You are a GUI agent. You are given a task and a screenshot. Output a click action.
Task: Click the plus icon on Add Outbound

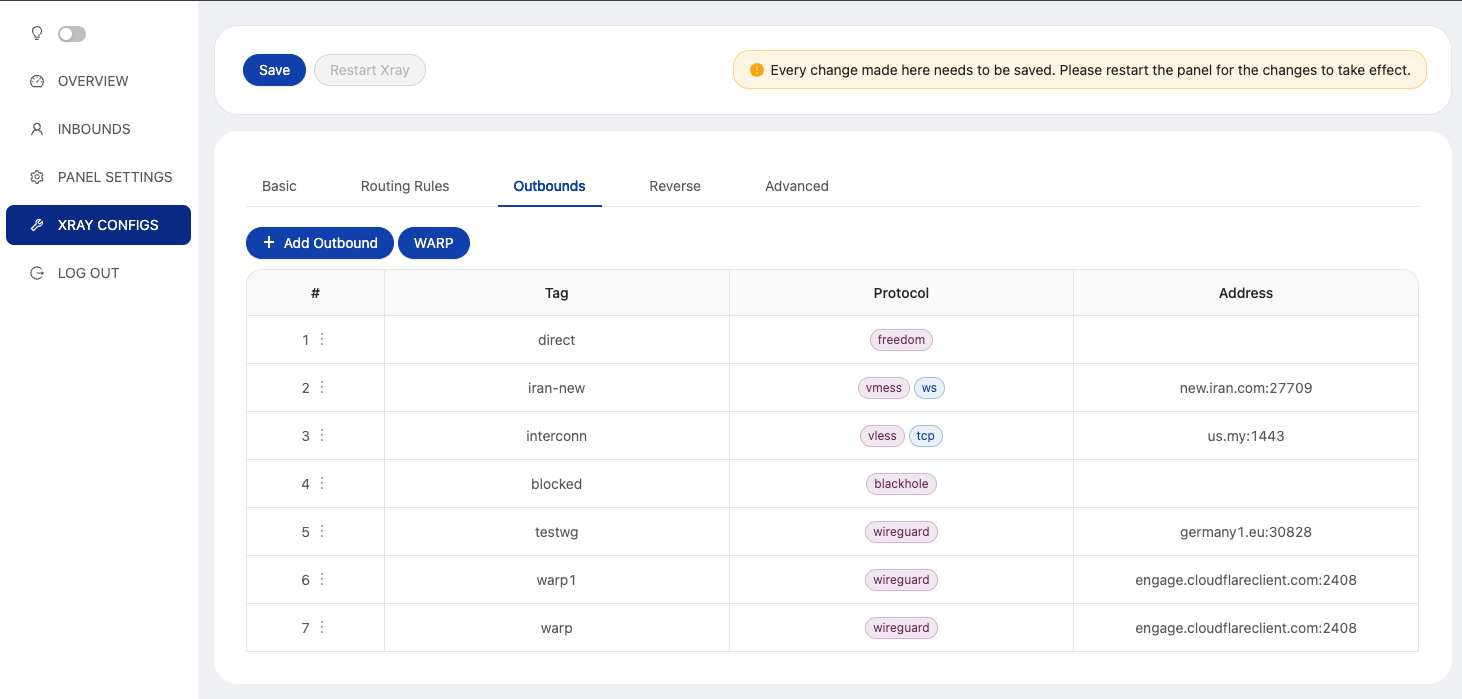click(x=268, y=243)
